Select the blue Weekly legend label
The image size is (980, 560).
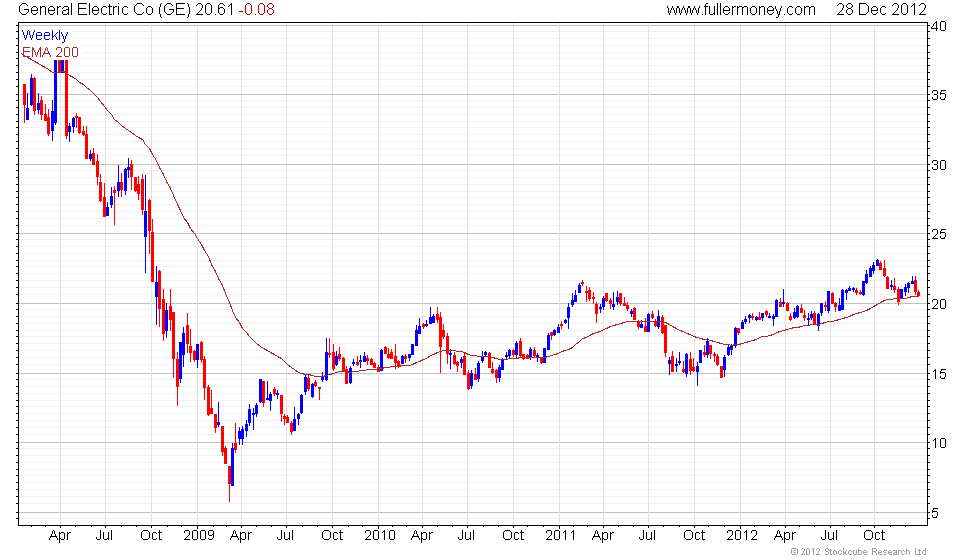click(x=45, y=36)
